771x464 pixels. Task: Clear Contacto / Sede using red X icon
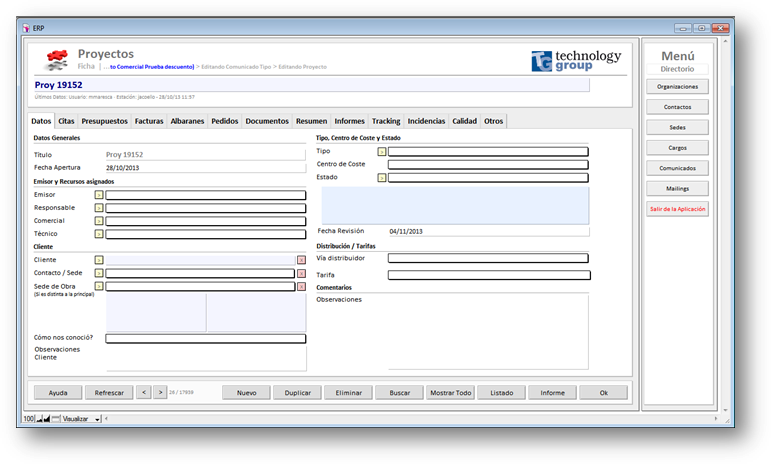pos(301,273)
